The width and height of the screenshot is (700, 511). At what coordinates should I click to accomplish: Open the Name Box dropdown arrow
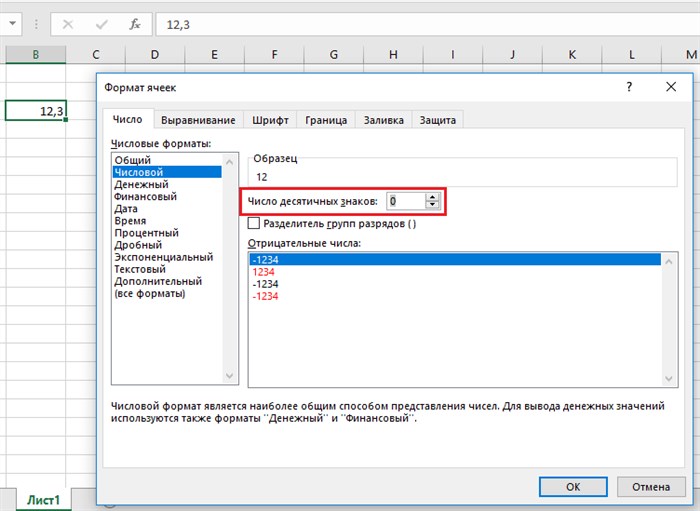12,23
